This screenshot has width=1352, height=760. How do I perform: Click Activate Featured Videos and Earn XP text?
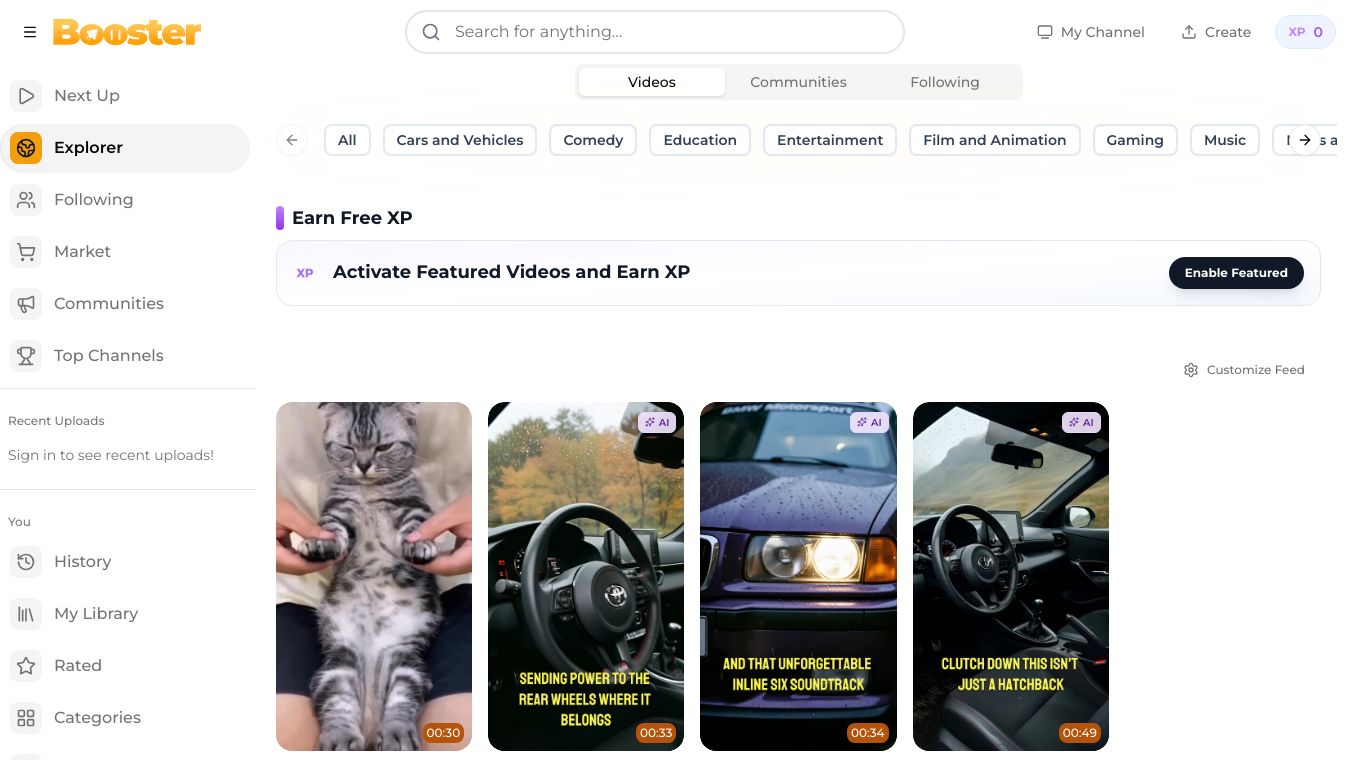click(x=511, y=272)
